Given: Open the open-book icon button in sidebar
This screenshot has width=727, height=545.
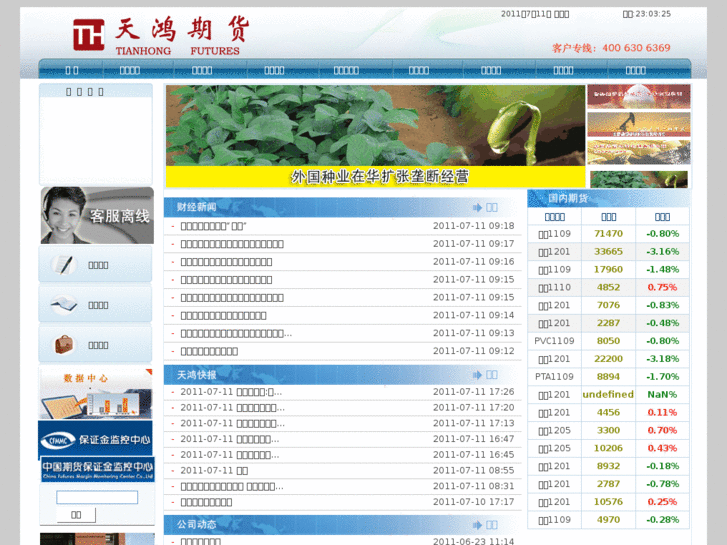Looking at the screenshot, I should pyautogui.click(x=95, y=304).
